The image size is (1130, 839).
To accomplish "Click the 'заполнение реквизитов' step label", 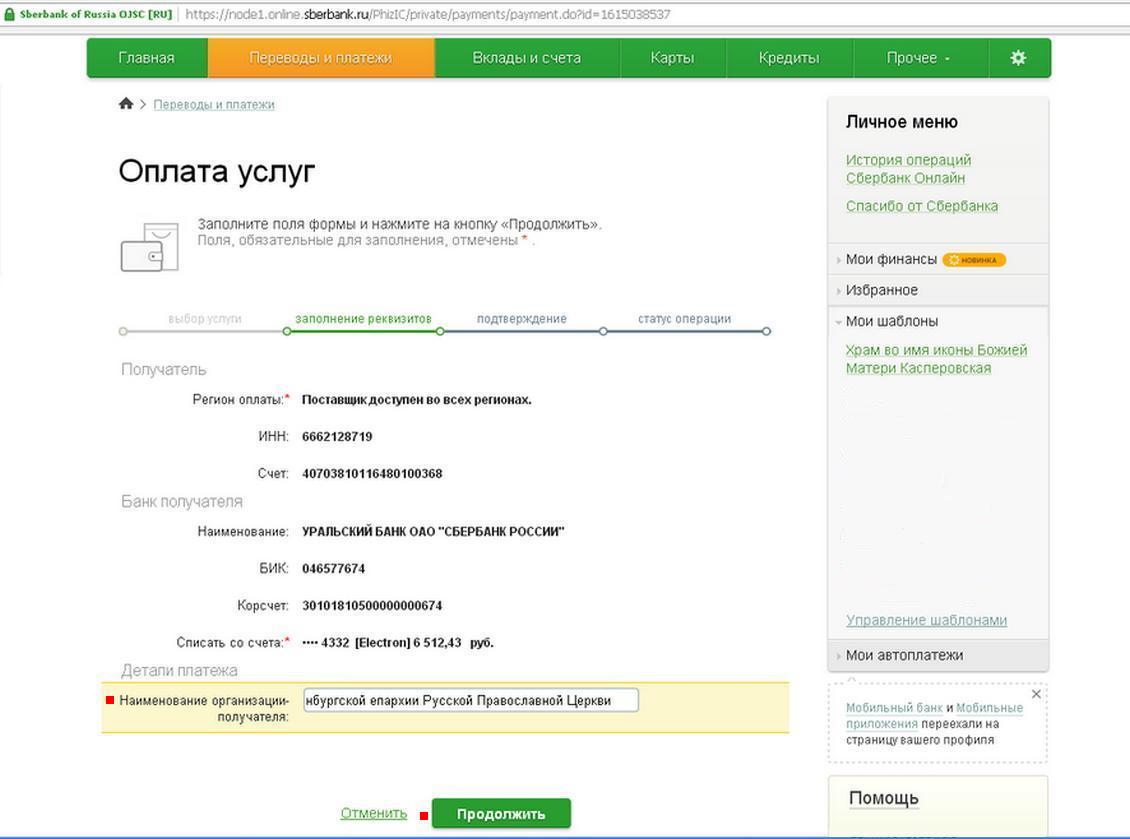I will tap(363, 319).
